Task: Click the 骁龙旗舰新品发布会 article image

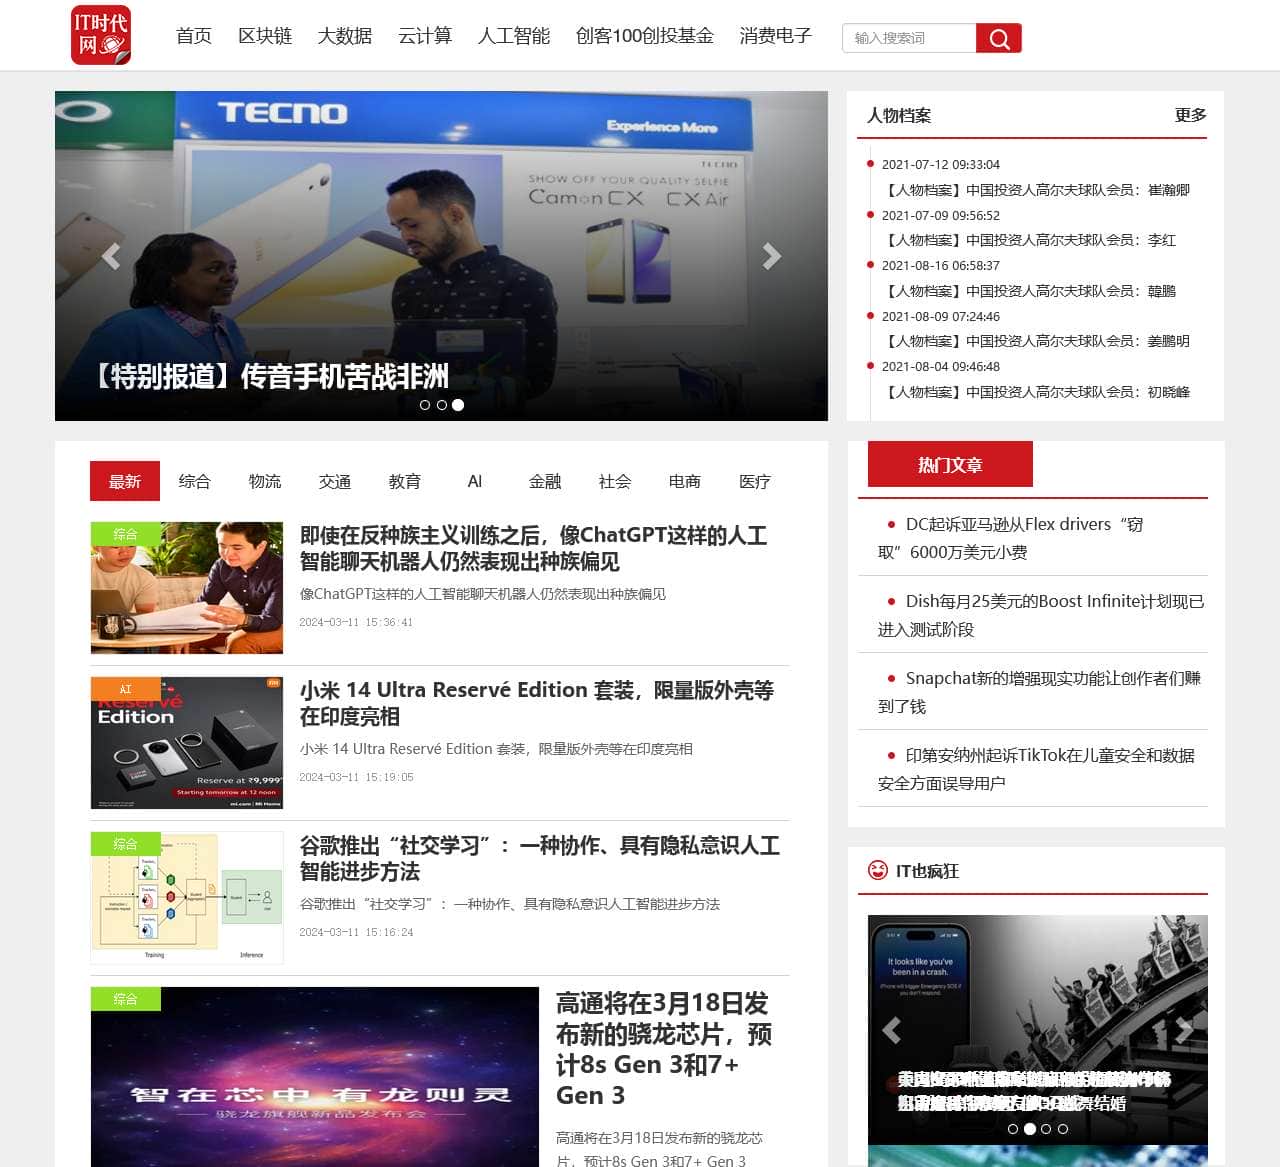Action: coord(315,1077)
